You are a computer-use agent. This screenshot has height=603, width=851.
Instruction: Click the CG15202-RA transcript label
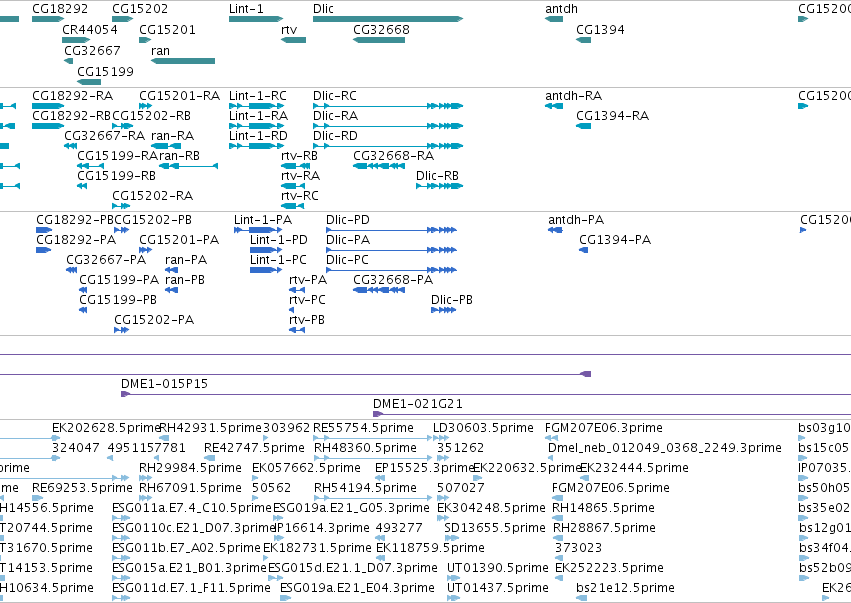click(153, 196)
